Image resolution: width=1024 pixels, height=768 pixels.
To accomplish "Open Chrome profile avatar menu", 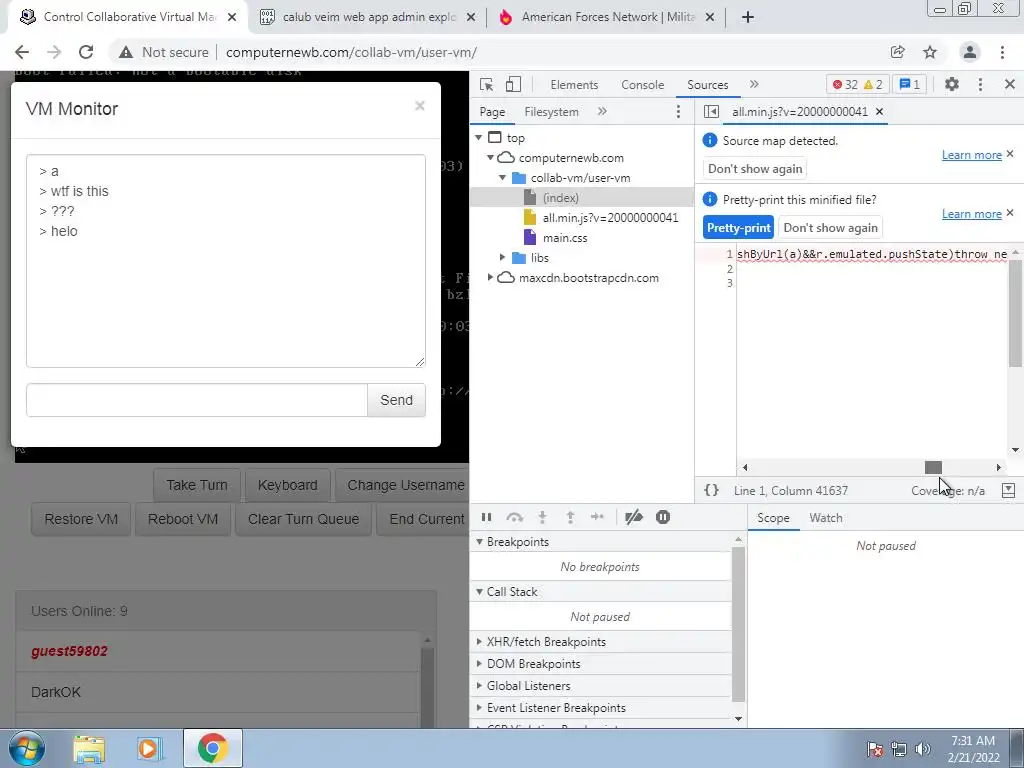I will pos(970,52).
